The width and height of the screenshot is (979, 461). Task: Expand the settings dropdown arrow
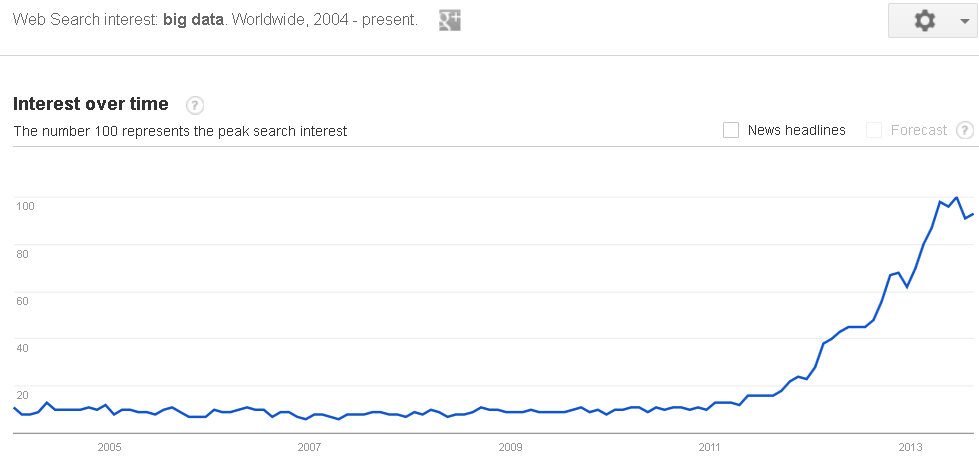tap(963, 21)
